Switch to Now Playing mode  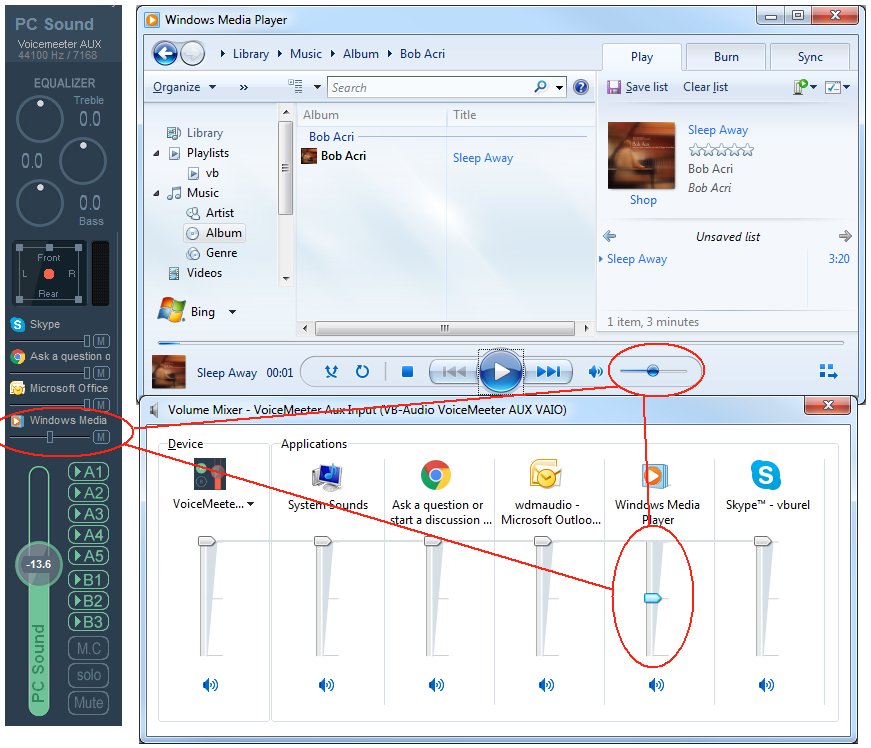click(x=828, y=370)
